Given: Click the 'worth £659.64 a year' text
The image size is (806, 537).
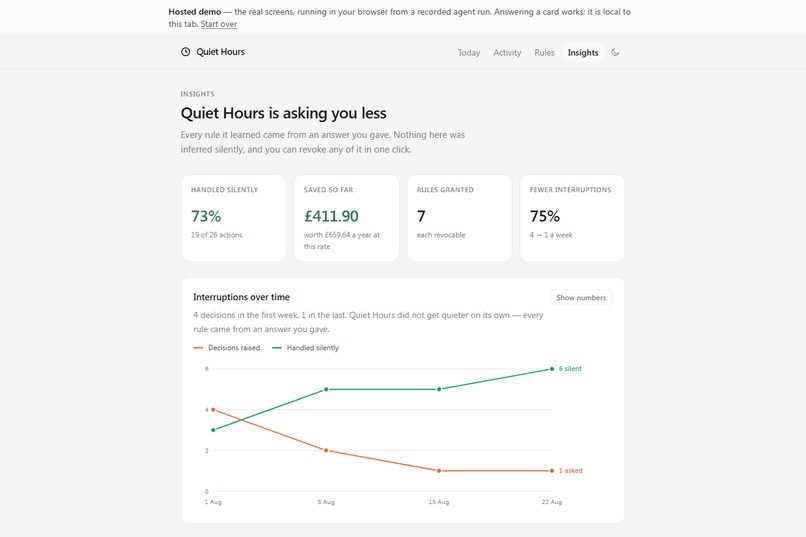Looking at the screenshot, I should pyautogui.click(x=337, y=235).
